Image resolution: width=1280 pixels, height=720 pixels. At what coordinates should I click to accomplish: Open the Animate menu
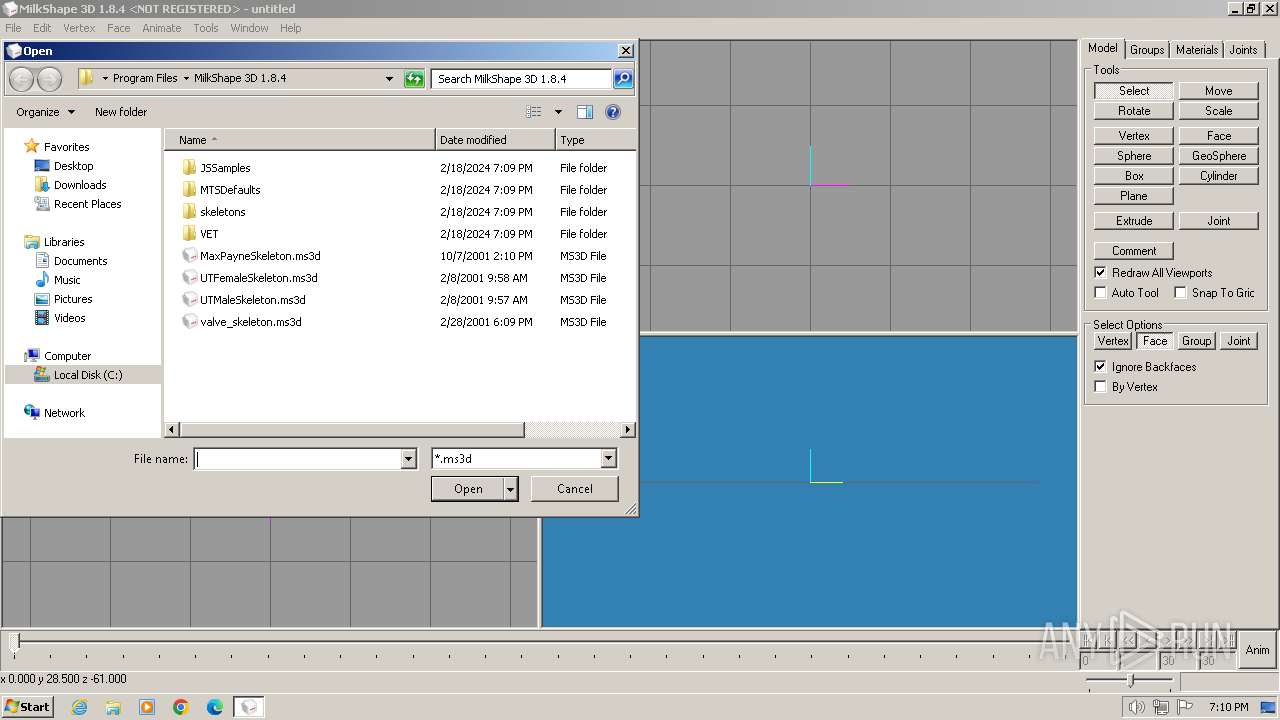coord(161,28)
